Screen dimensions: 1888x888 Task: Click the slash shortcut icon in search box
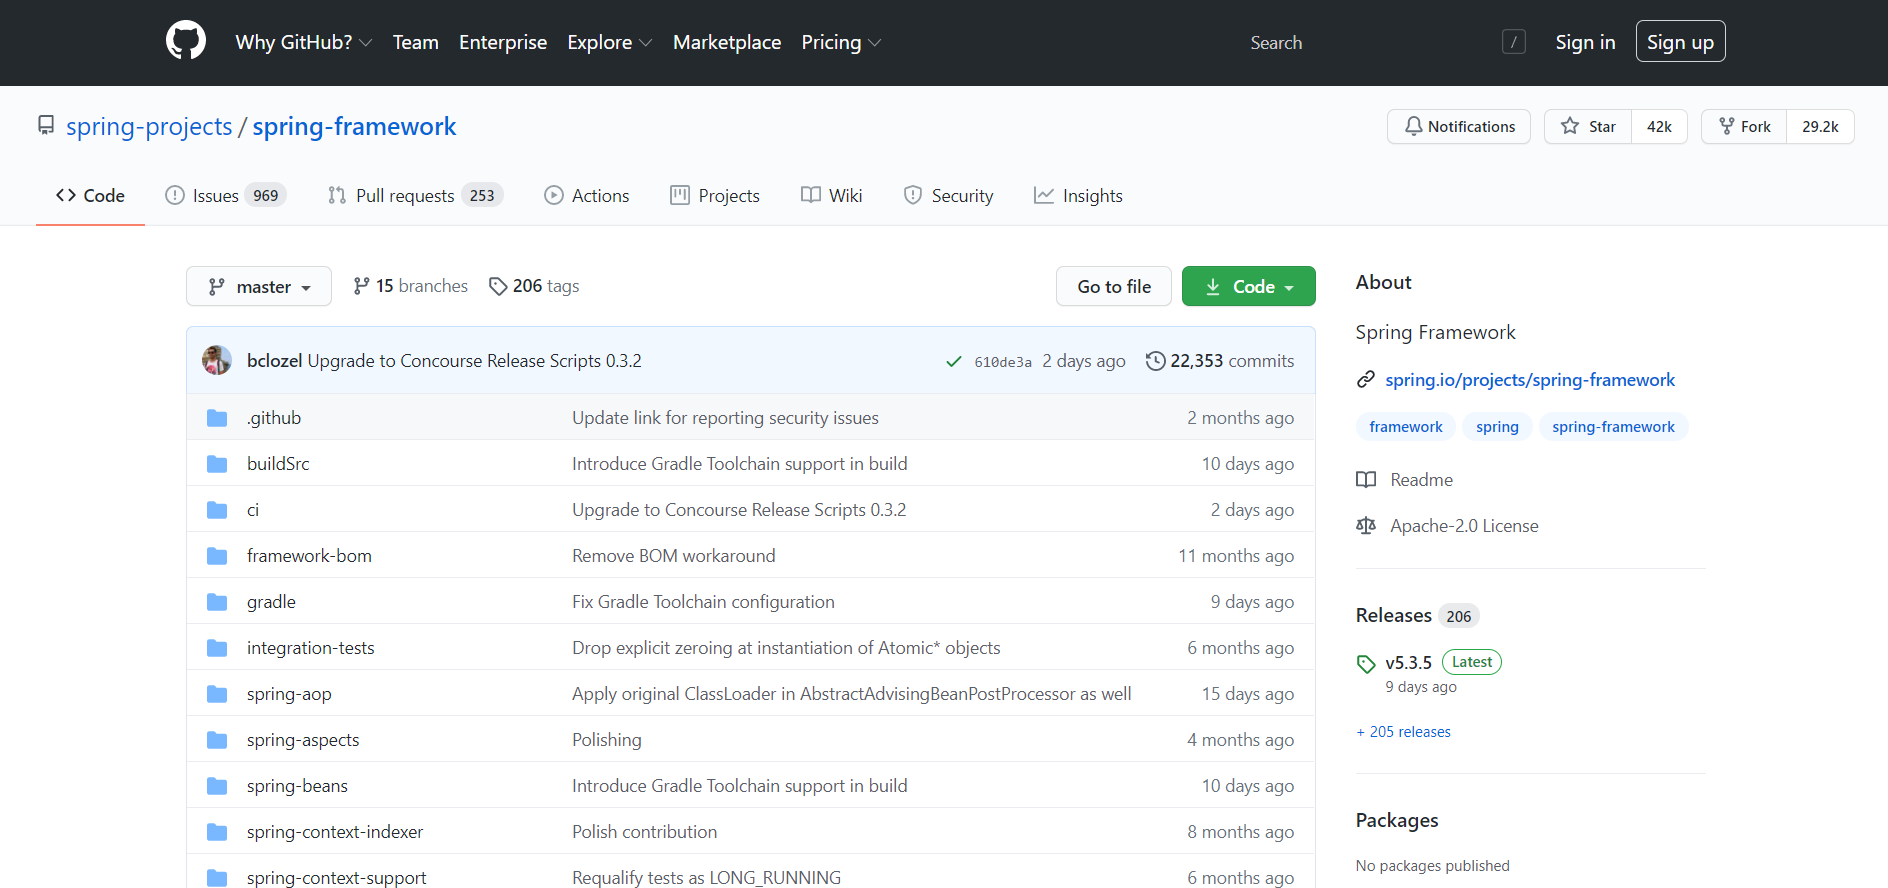coord(1514,42)
